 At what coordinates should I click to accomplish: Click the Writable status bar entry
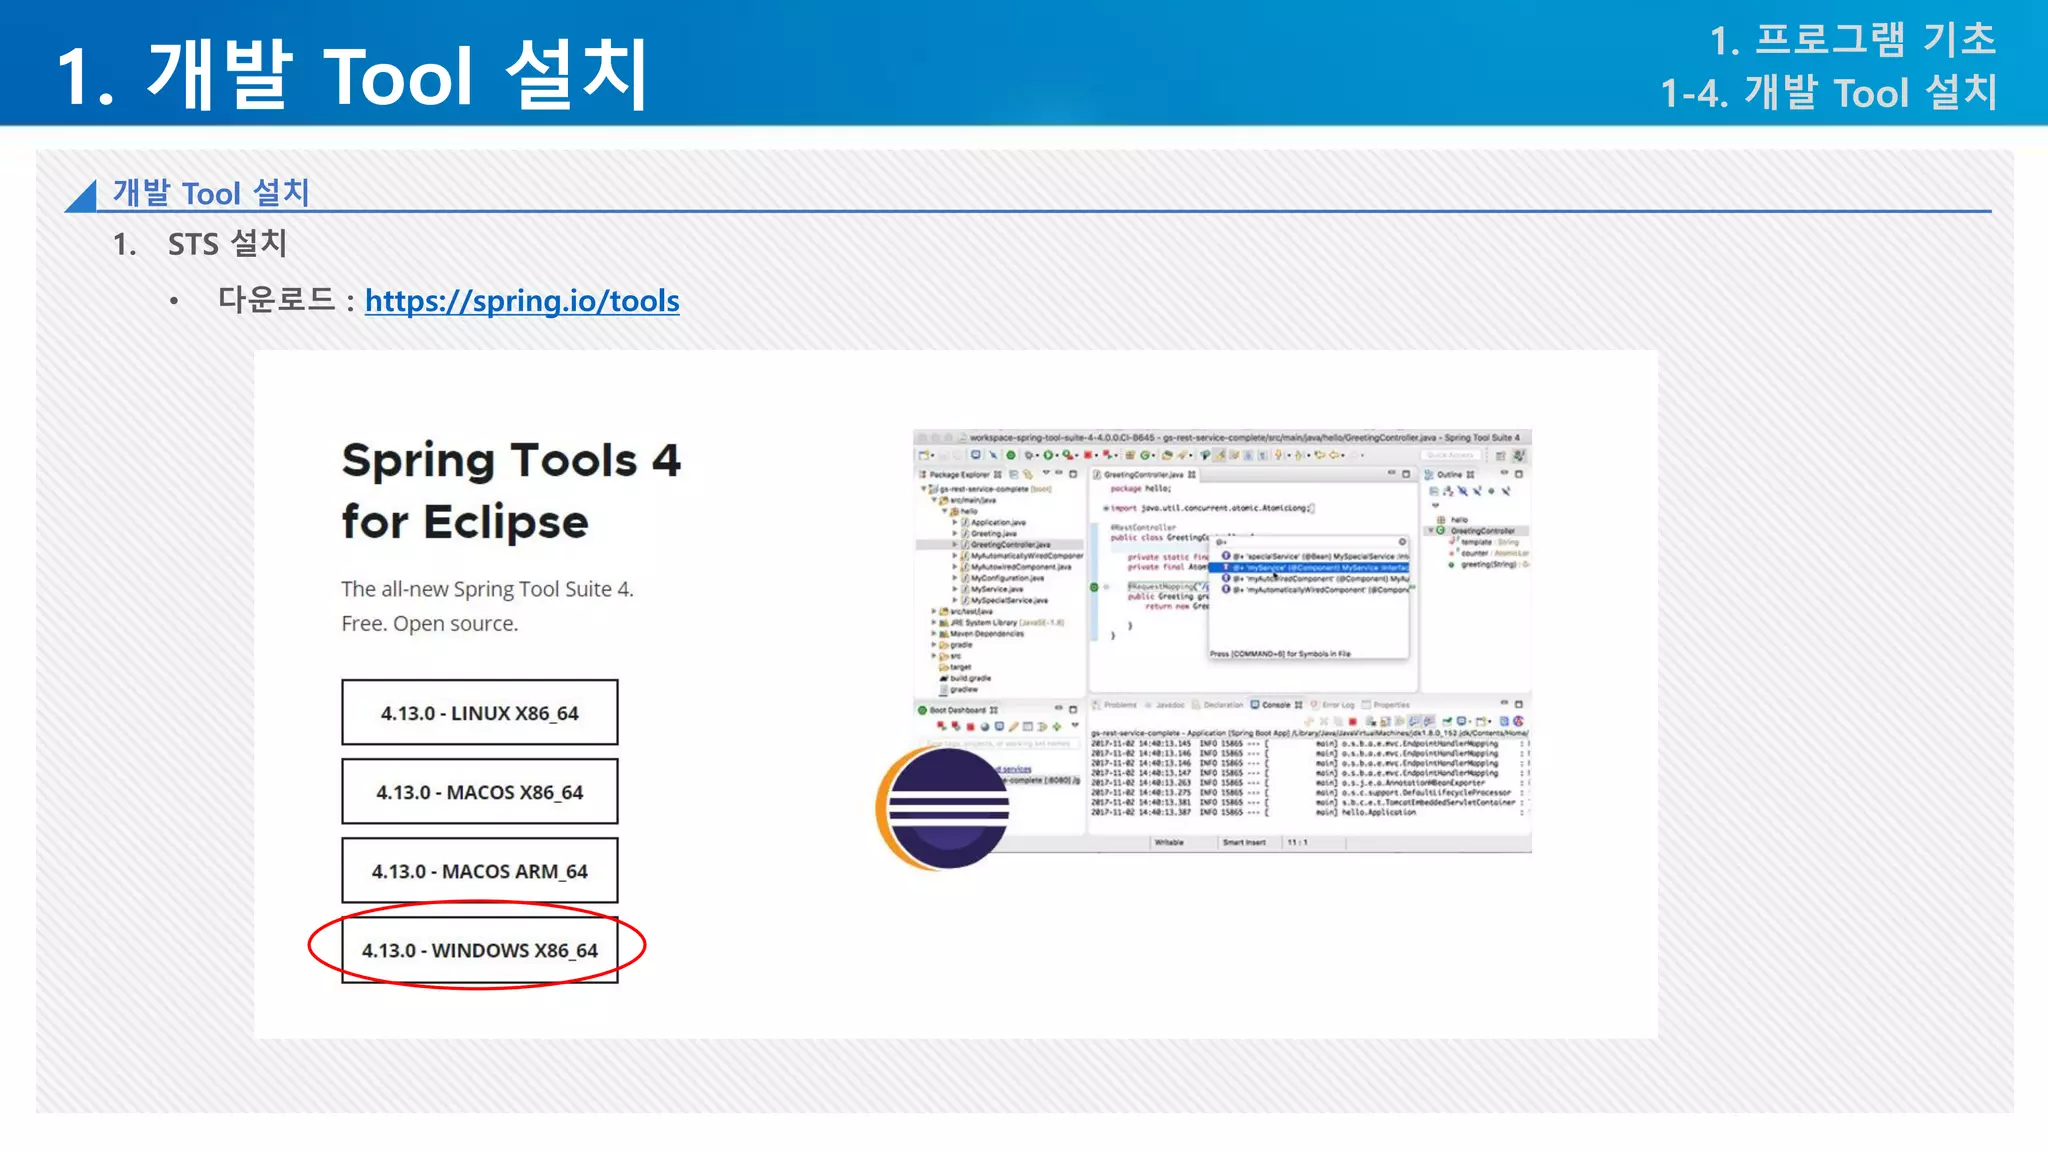1169,842
